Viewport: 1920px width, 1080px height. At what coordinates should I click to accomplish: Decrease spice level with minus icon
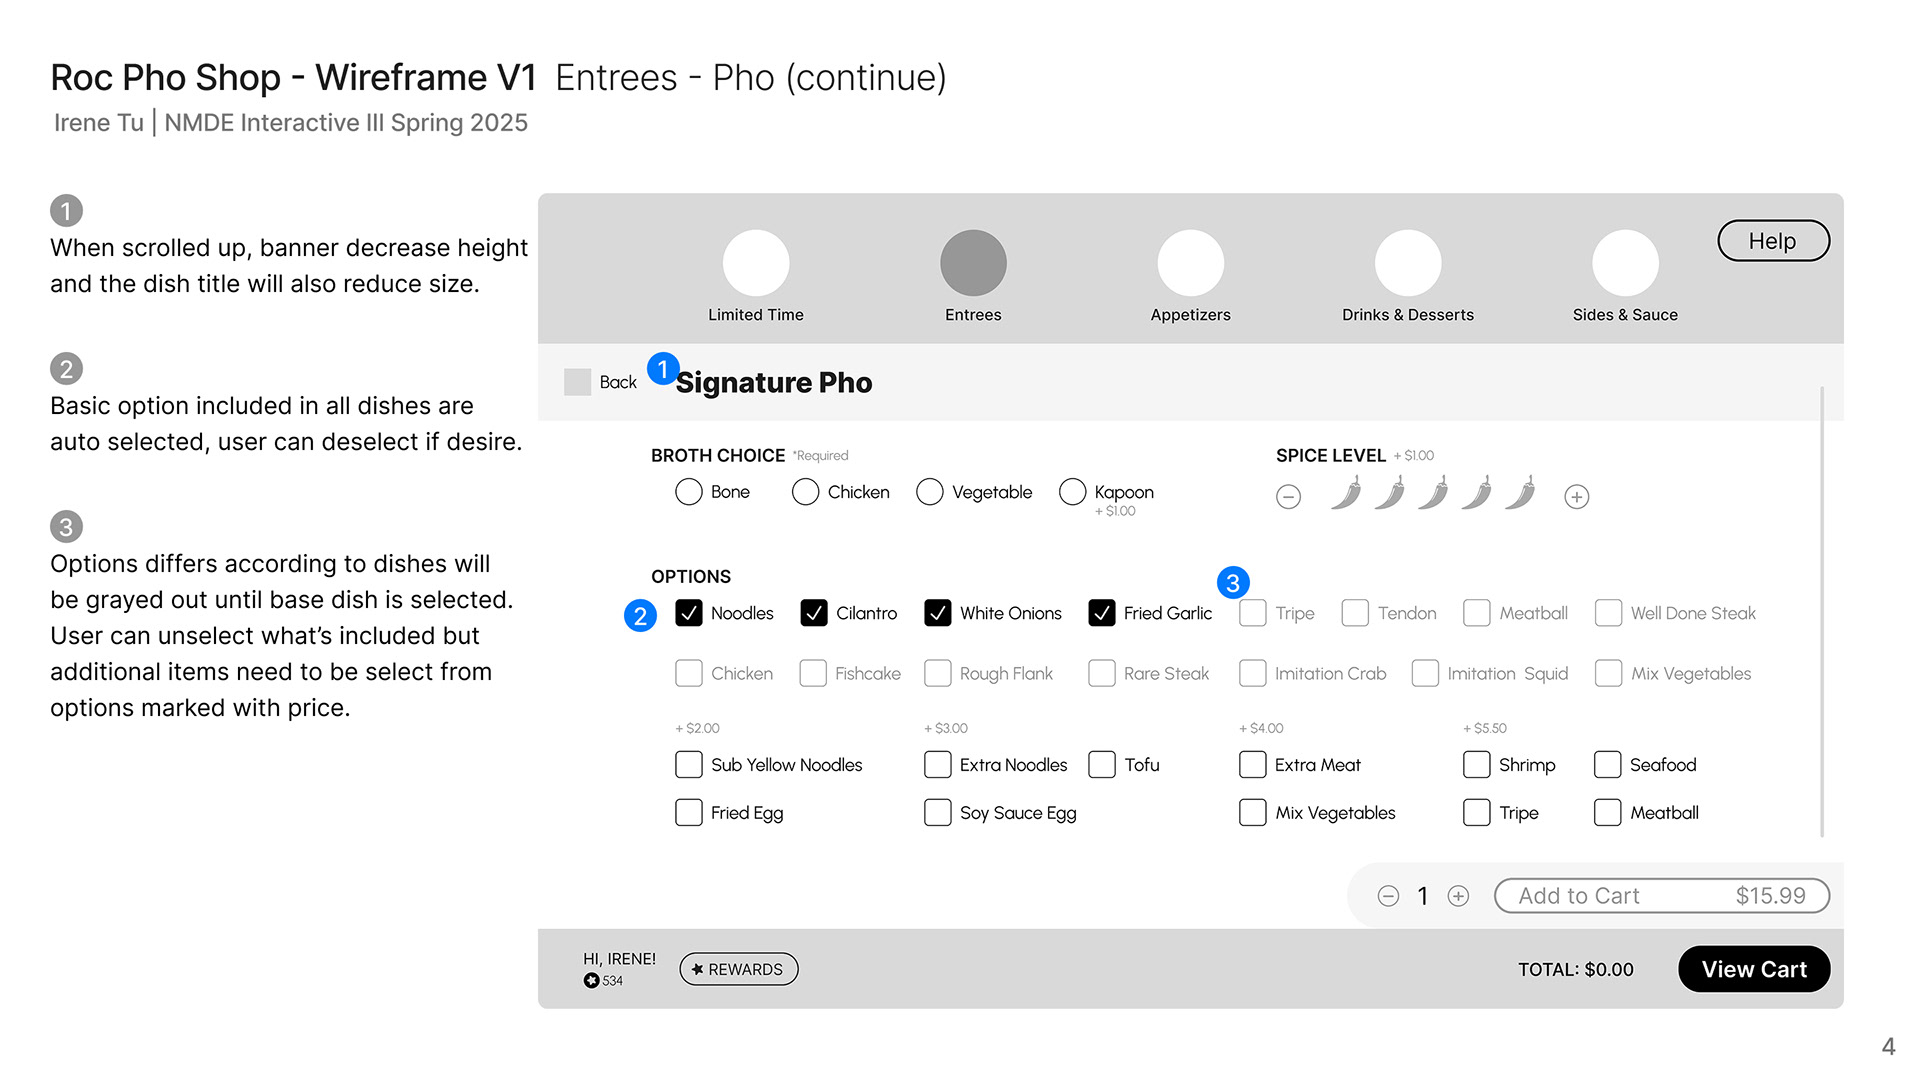pyautogui.click(x=1288, y=497)
